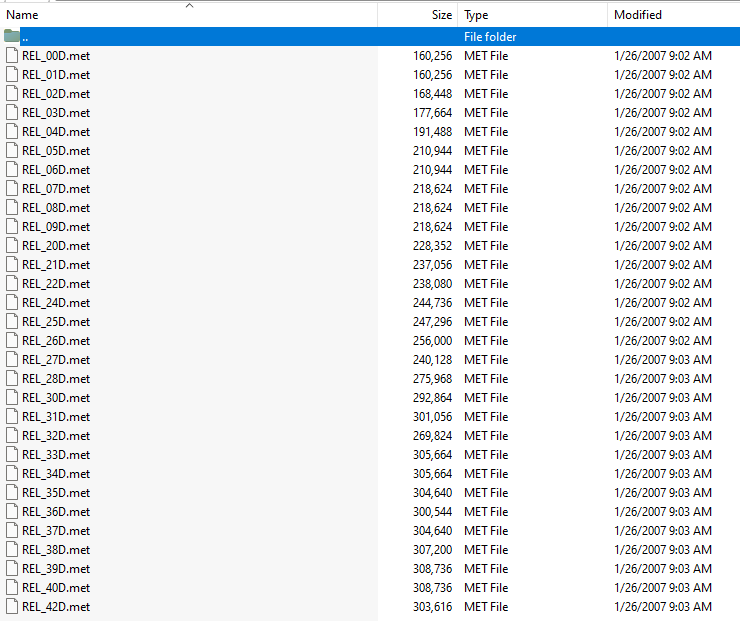The width and height of the screenshot is (740, 621).
Task: Sort files by the Size column header
Action: [x=441, y=15]
